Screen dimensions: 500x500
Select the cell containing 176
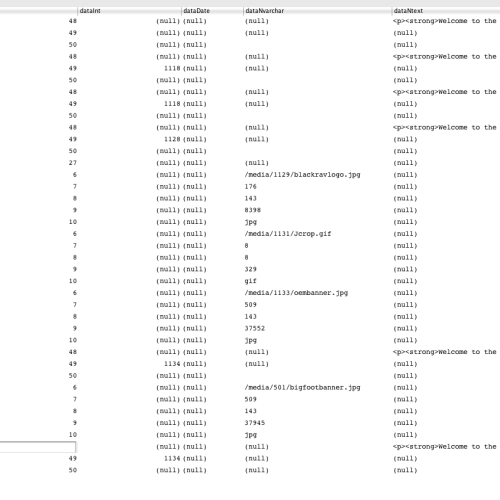tap(250, 186)
